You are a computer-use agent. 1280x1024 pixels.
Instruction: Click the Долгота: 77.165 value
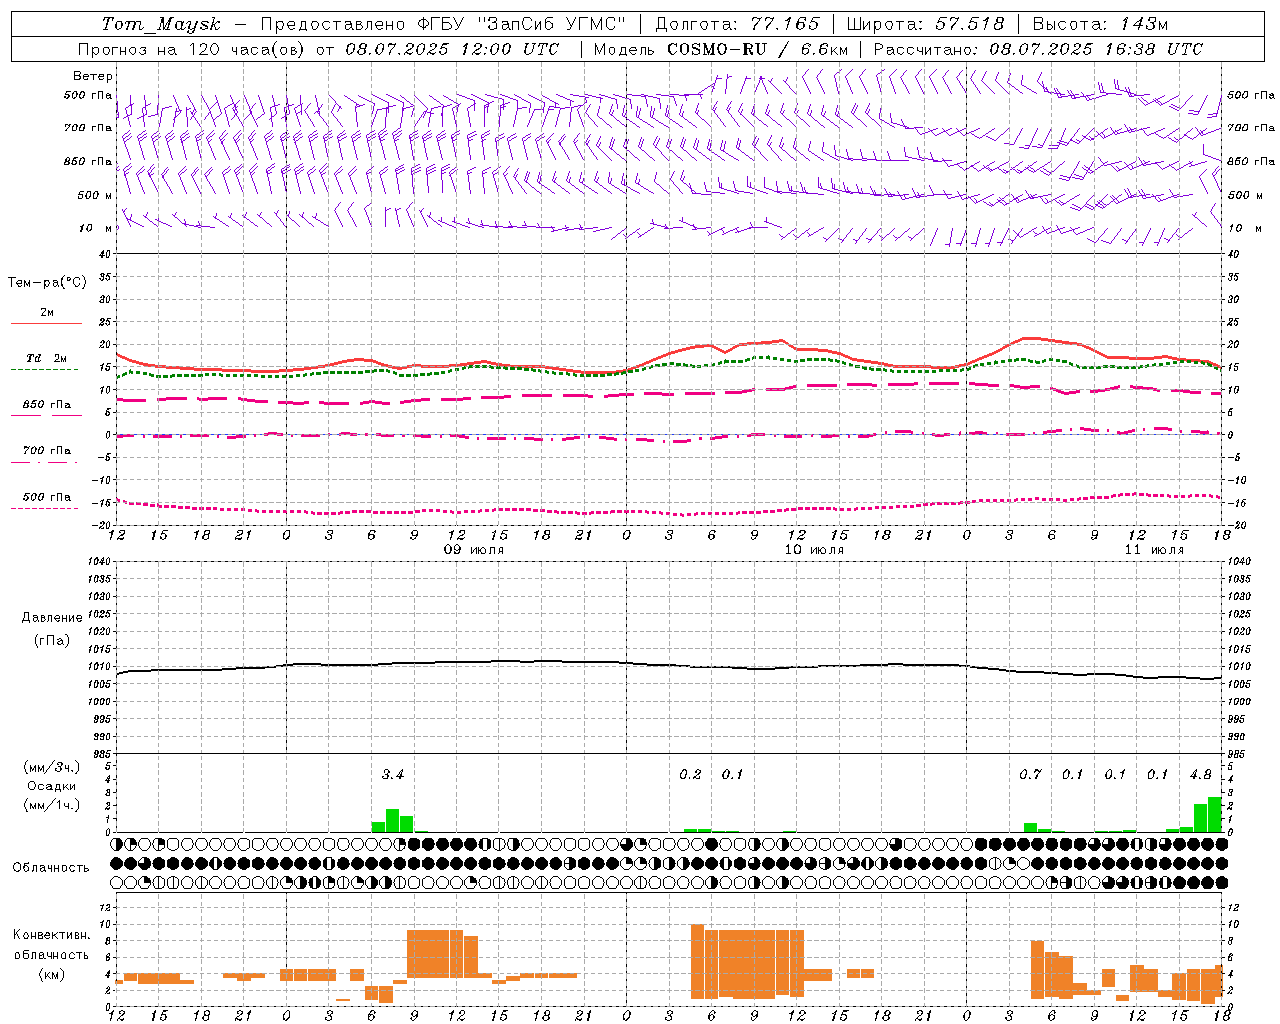pyautogui.click(x=737, y=24)
